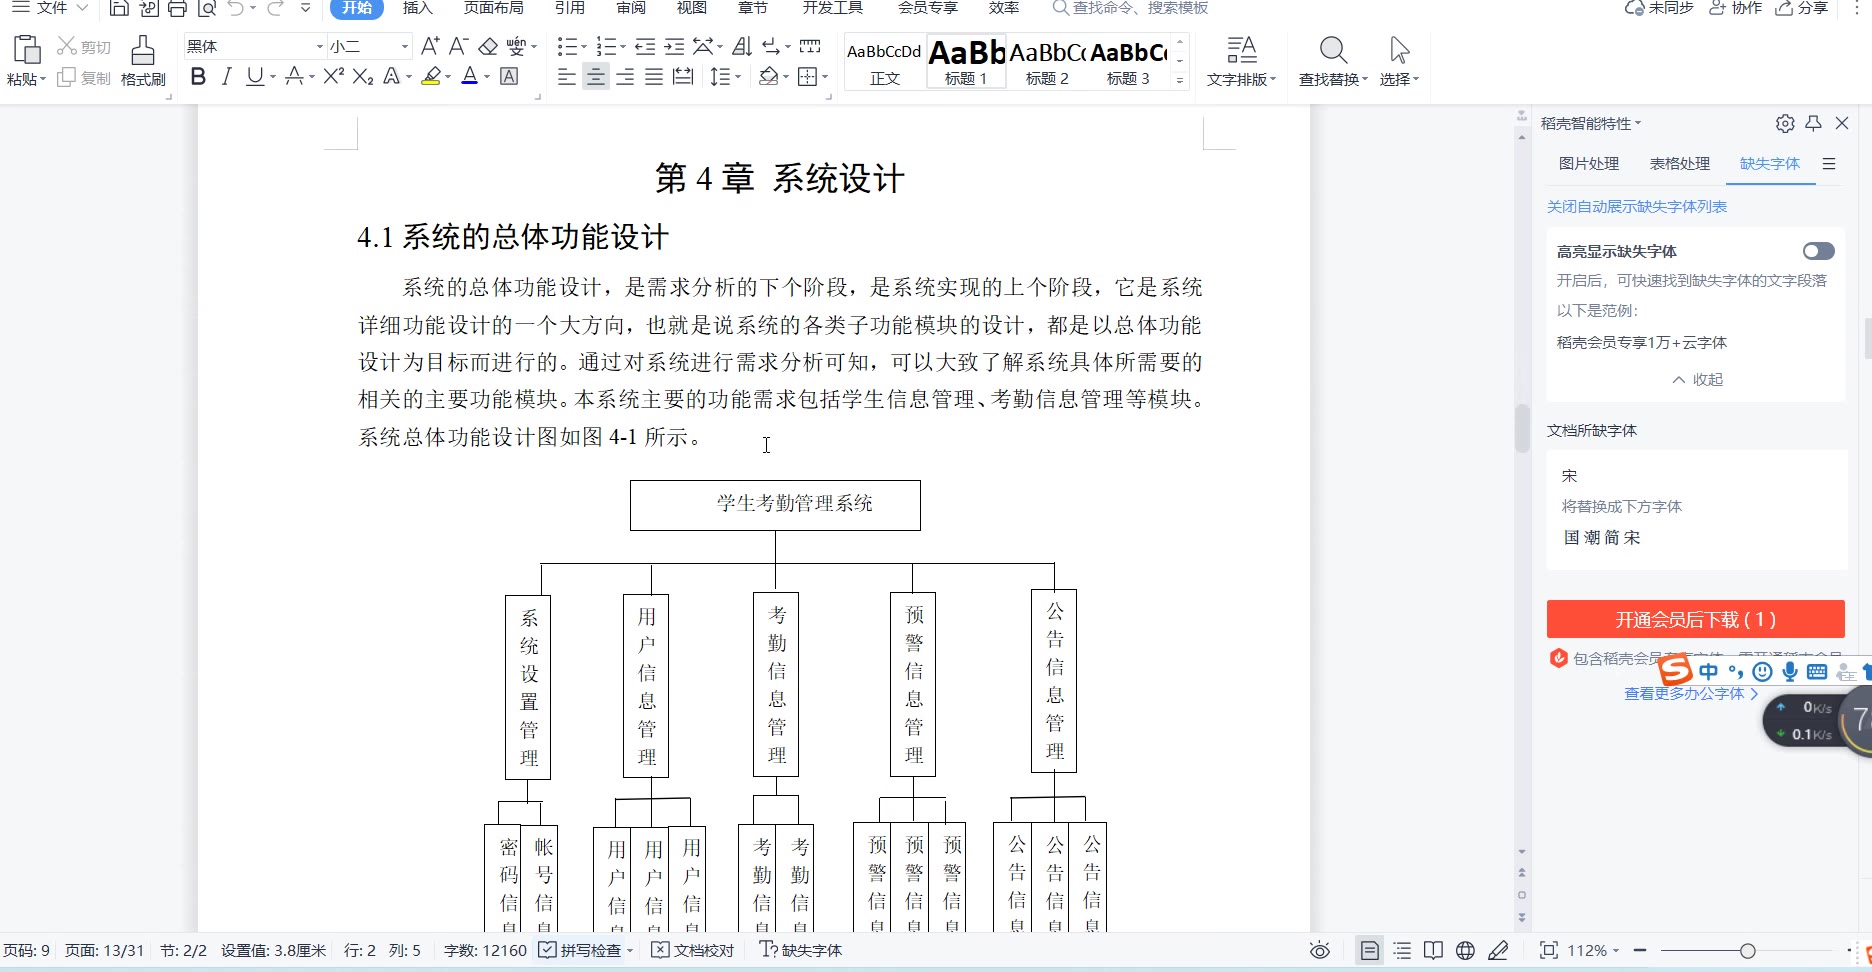Image resolution: width=1872 pixels, height=972 pixels.
Task: Open the 插入 ribbon tab
Action: click(417, 8)
